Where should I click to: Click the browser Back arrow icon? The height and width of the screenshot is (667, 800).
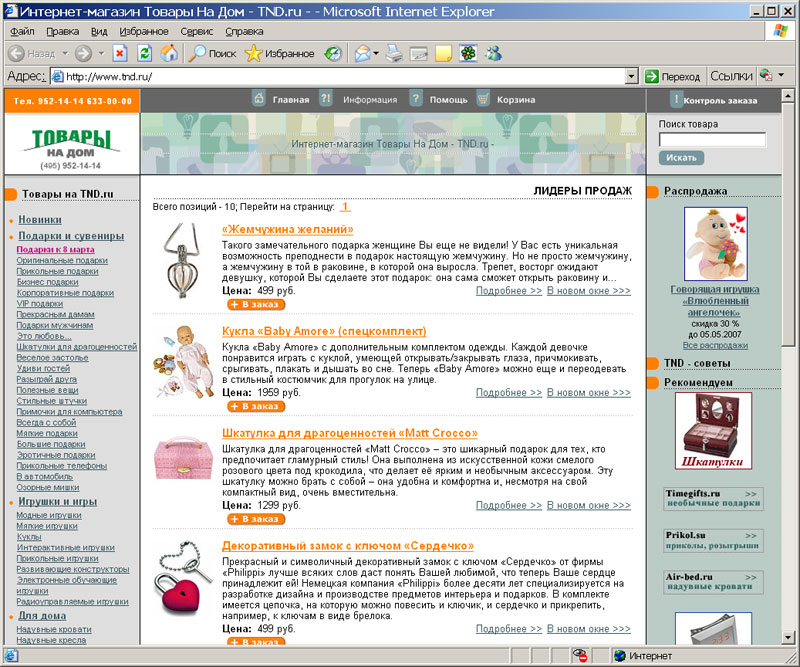pos(16,53)
